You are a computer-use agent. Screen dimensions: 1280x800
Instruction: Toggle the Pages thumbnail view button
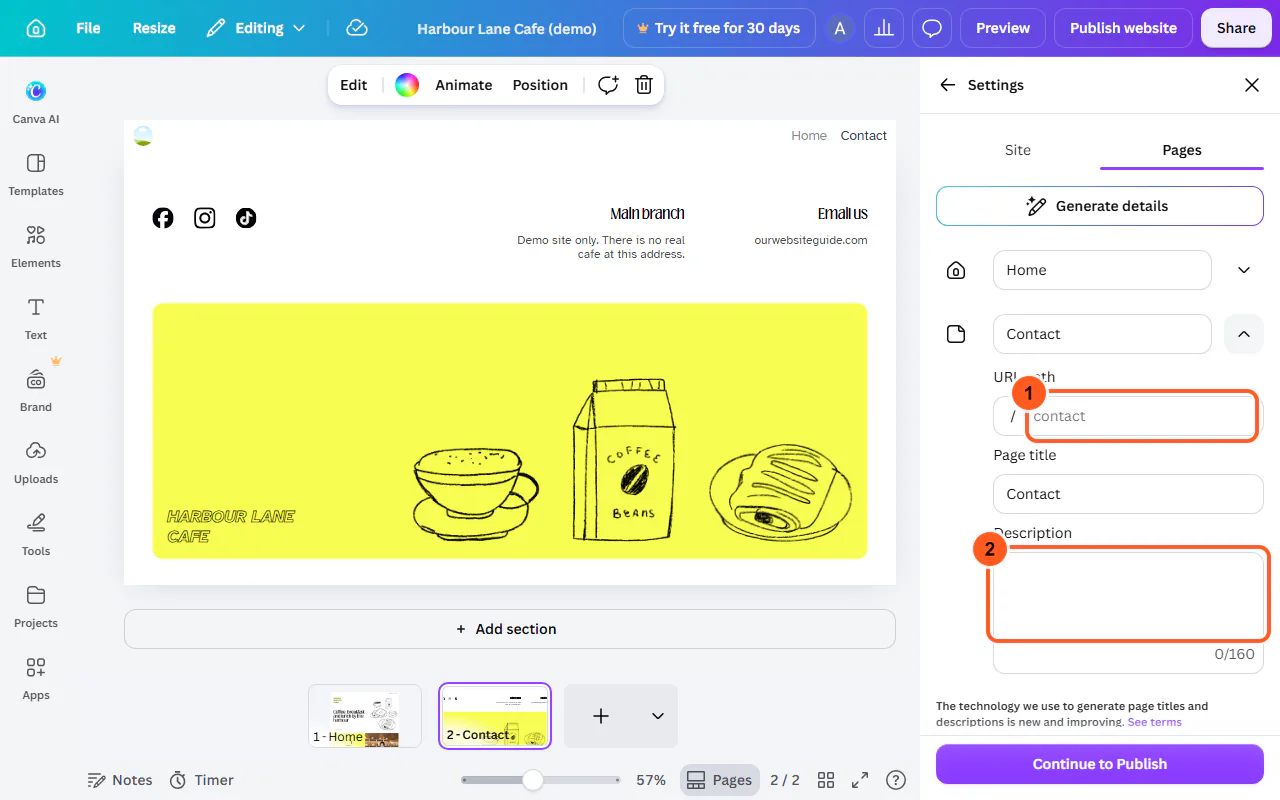tap(720, 780)
